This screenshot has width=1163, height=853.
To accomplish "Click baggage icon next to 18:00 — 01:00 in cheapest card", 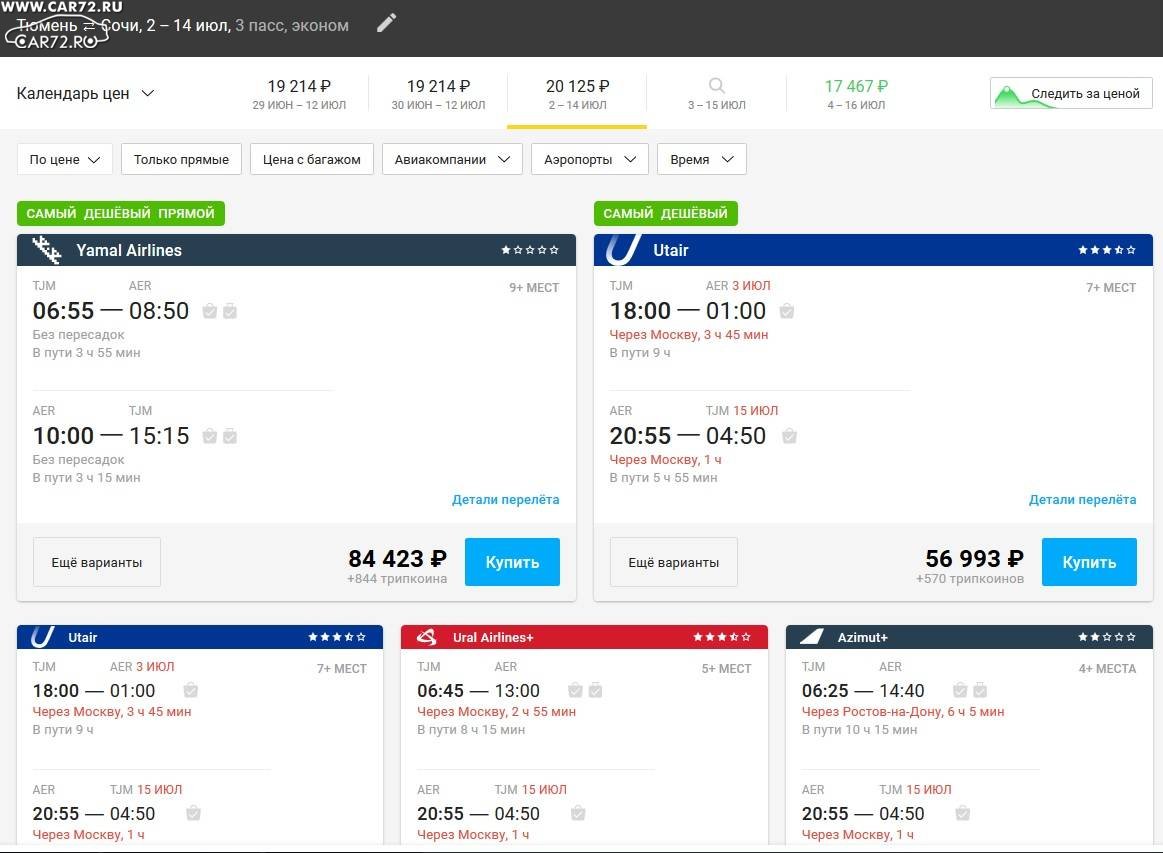I will (787, 311).
